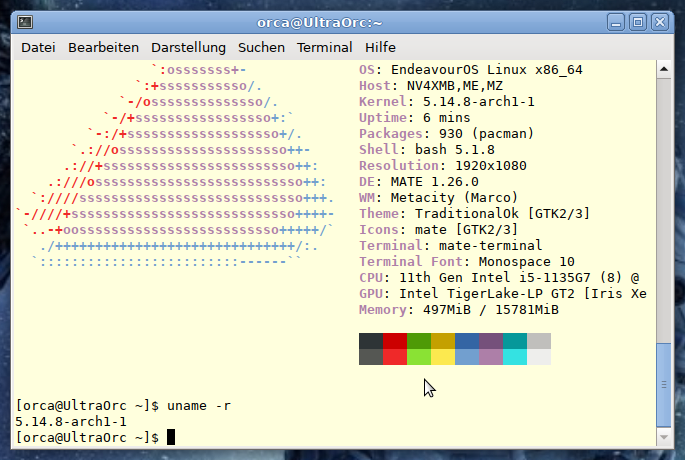Click the medium gray bottom-row color block
This screenshot has width=685, height=460.
(371, 356)
